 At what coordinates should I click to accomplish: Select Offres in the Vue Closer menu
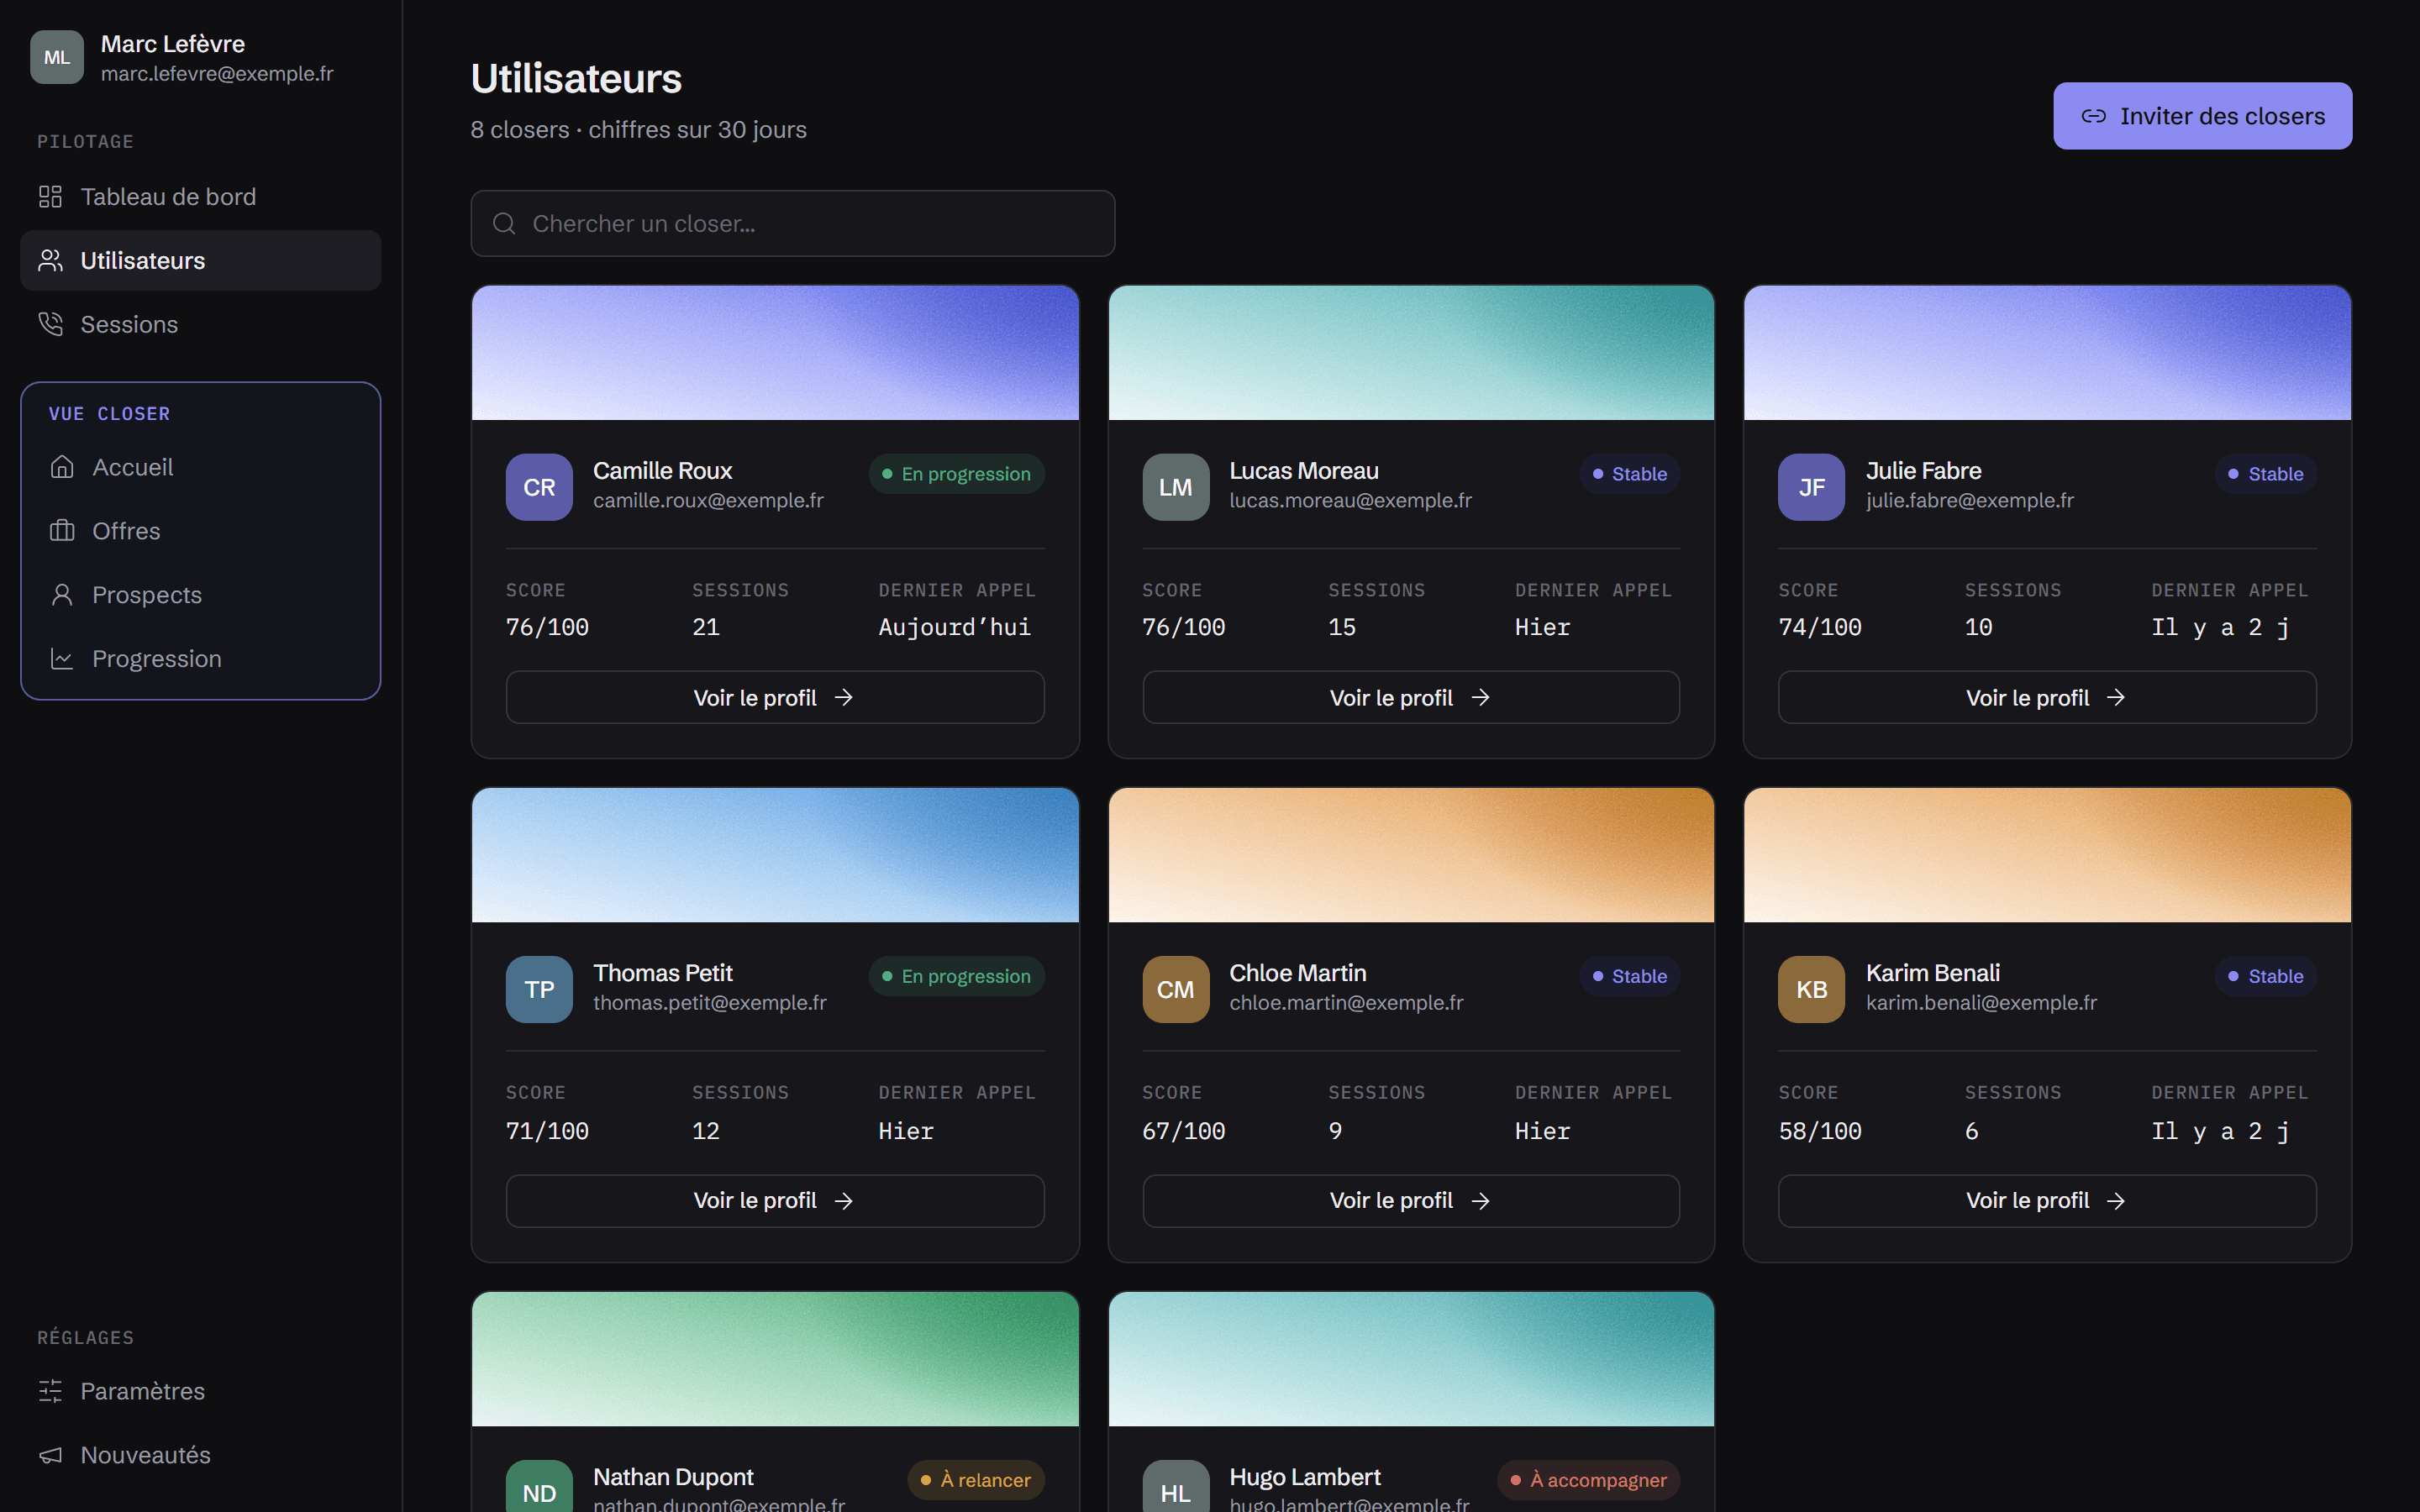tap(200, 531)
